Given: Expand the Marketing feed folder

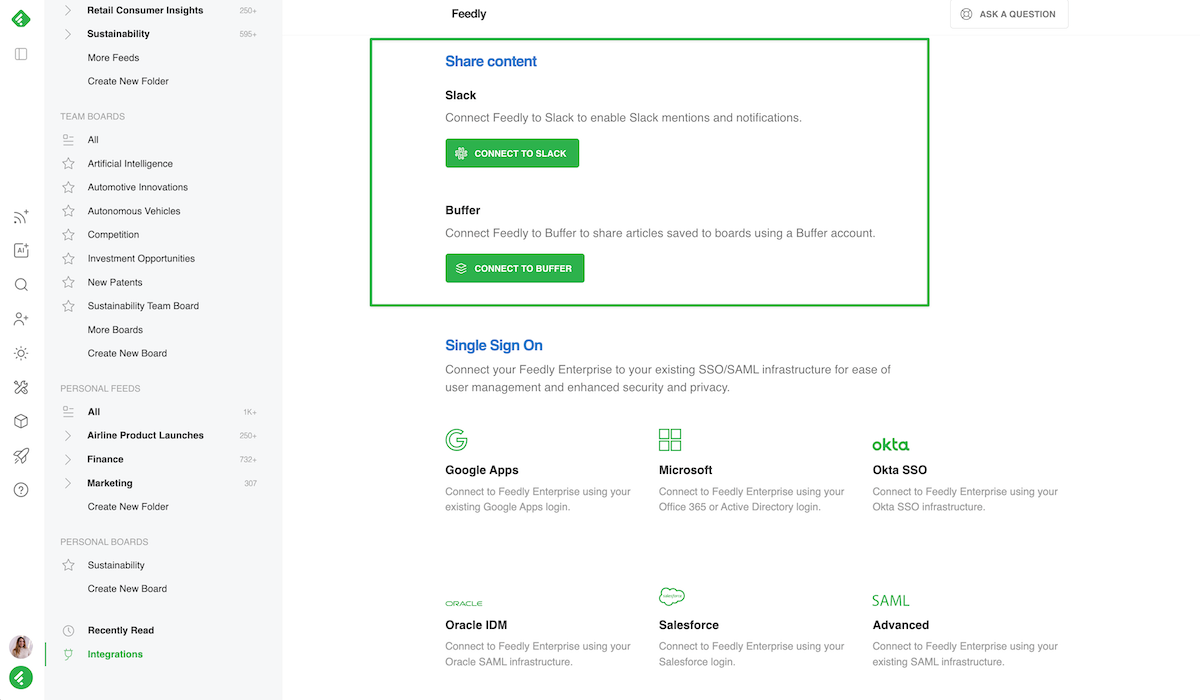Looking at the screenshot, I should [x=68, y=483].
